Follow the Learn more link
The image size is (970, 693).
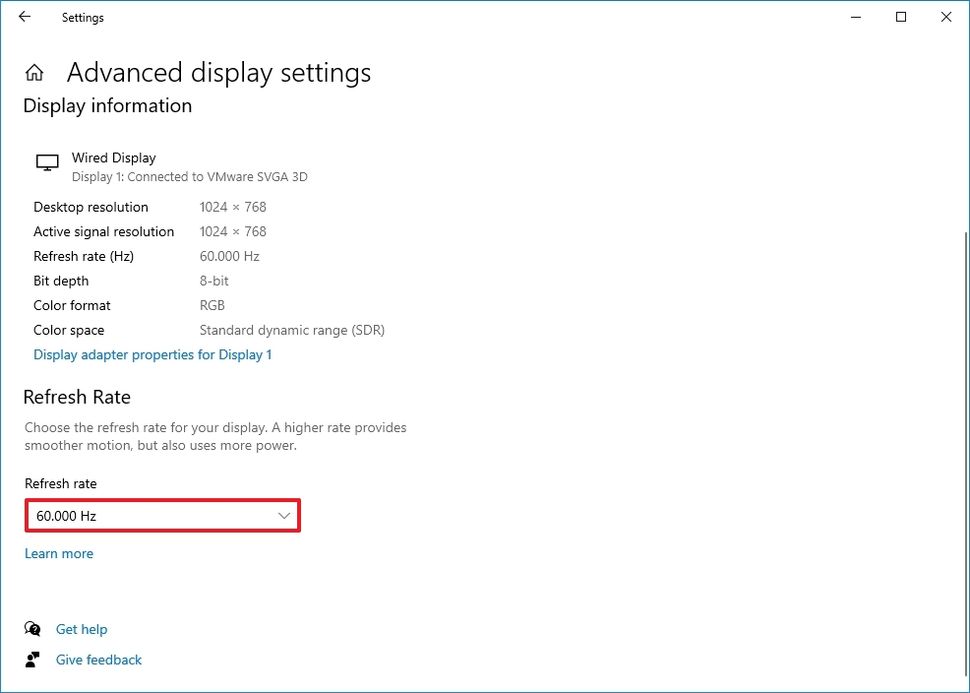click(x=58, y=553)
